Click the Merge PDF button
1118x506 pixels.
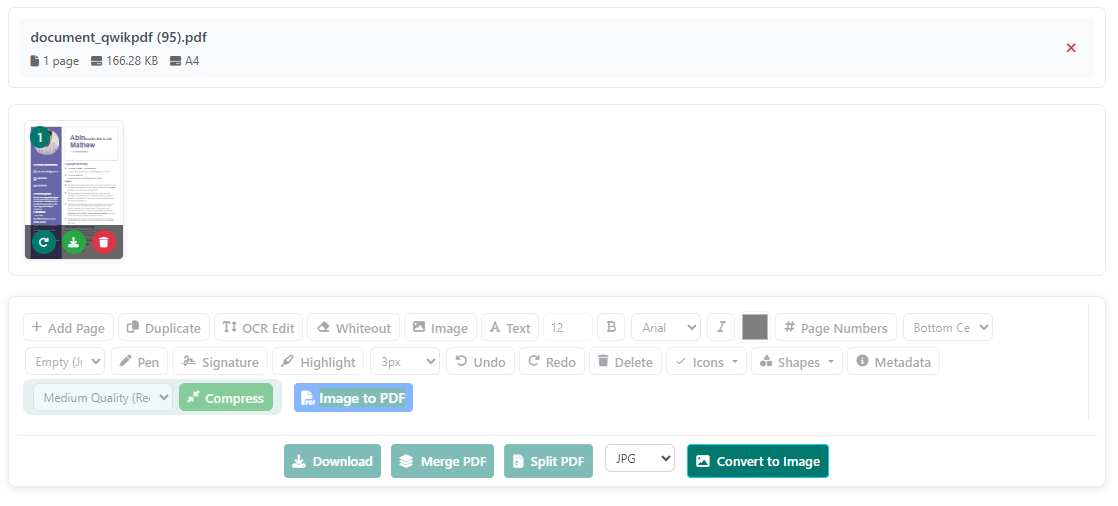[x=442, y=461]
